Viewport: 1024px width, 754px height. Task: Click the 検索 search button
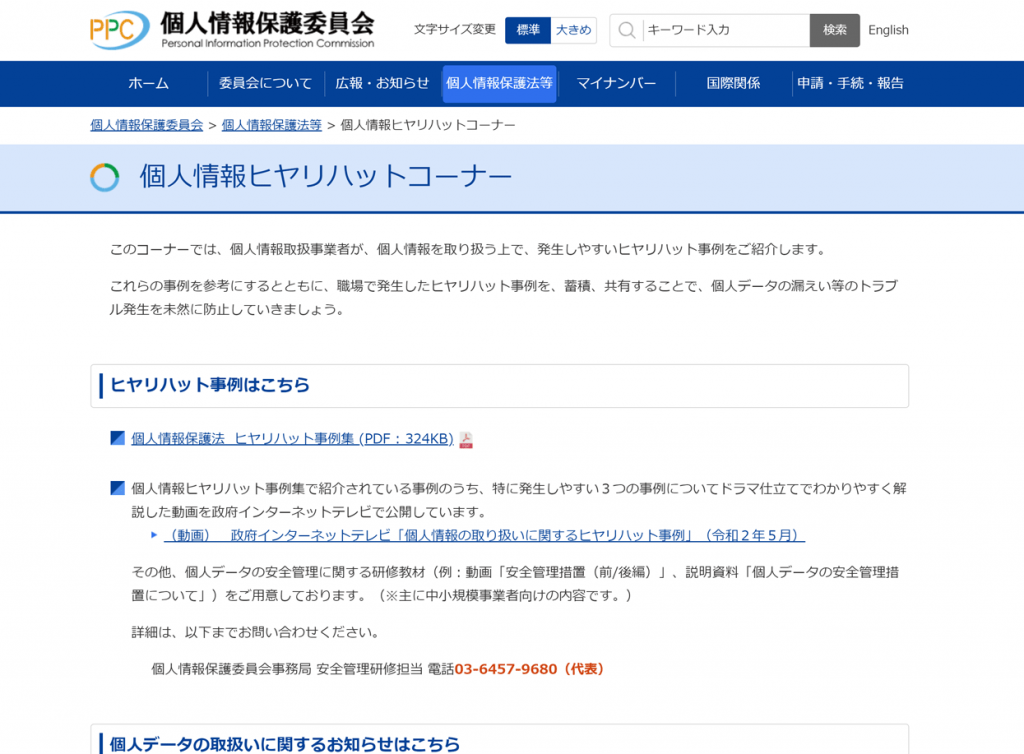(x=834, y=30)
